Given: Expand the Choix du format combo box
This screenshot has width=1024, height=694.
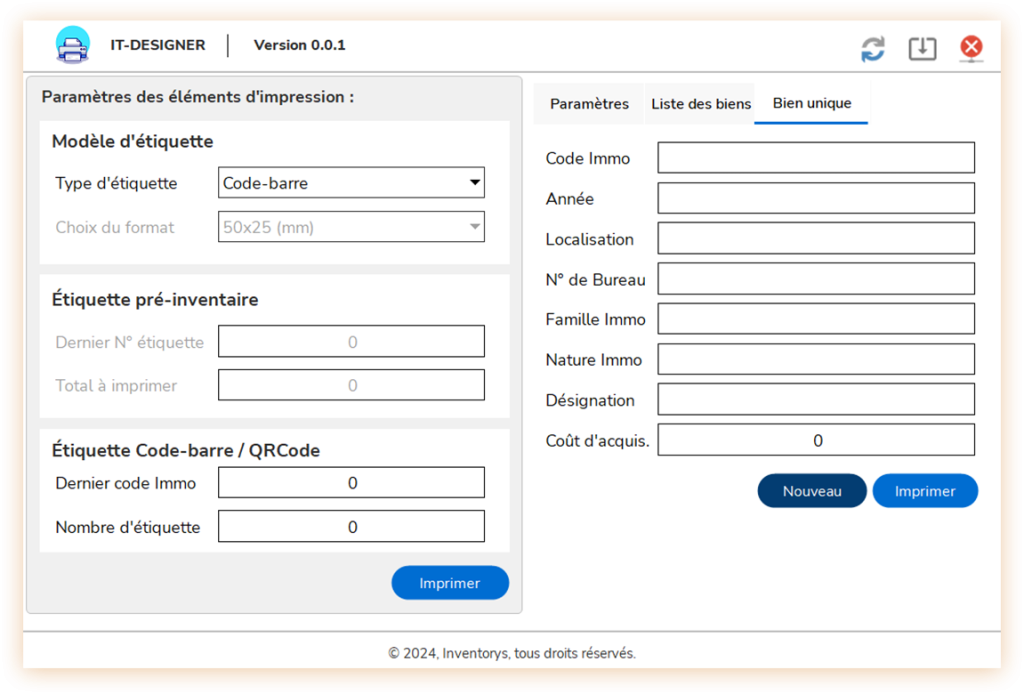Looking at the screenshot, I should click(351, 227).
